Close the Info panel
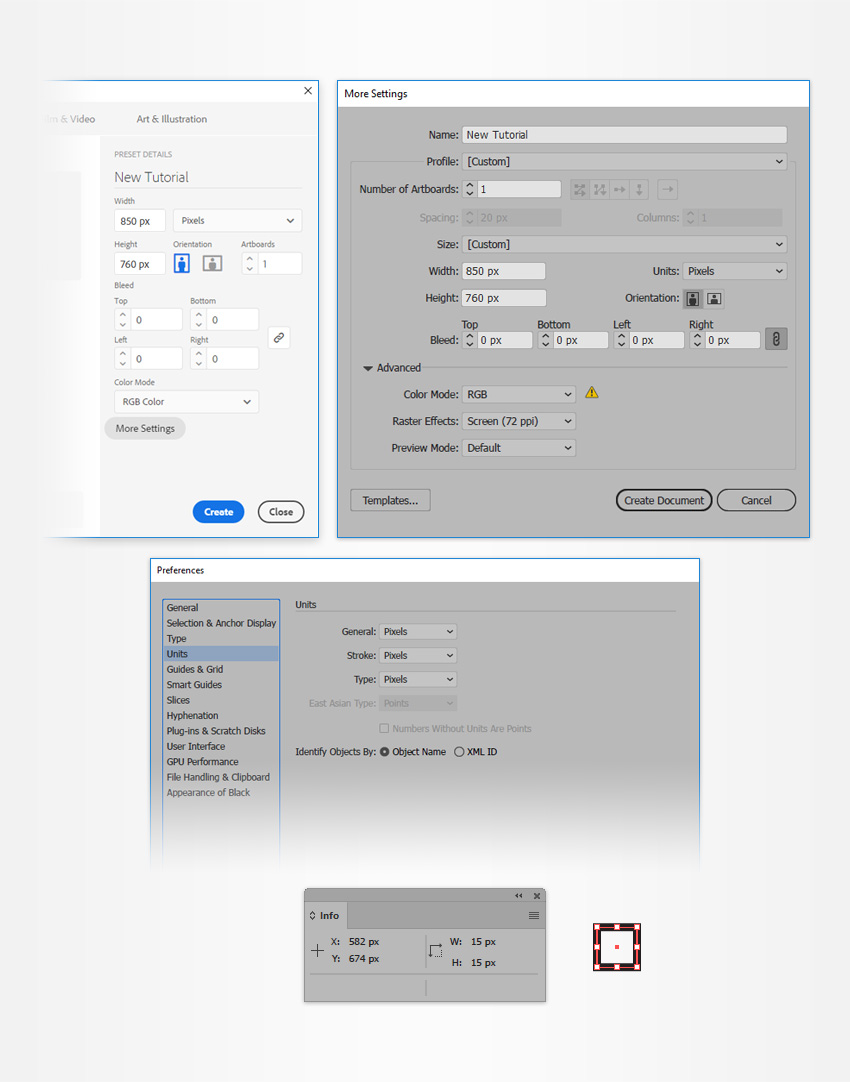 pos(537,896)
